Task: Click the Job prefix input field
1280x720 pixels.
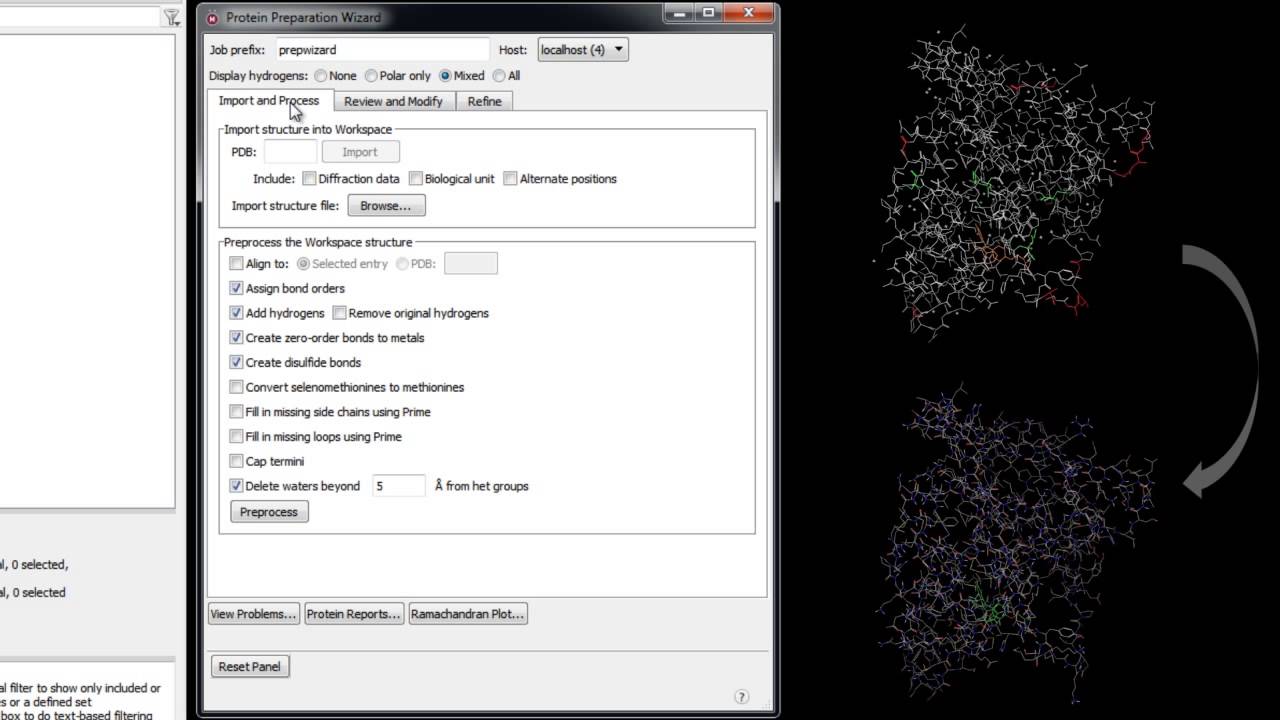Action: (382, 49)
